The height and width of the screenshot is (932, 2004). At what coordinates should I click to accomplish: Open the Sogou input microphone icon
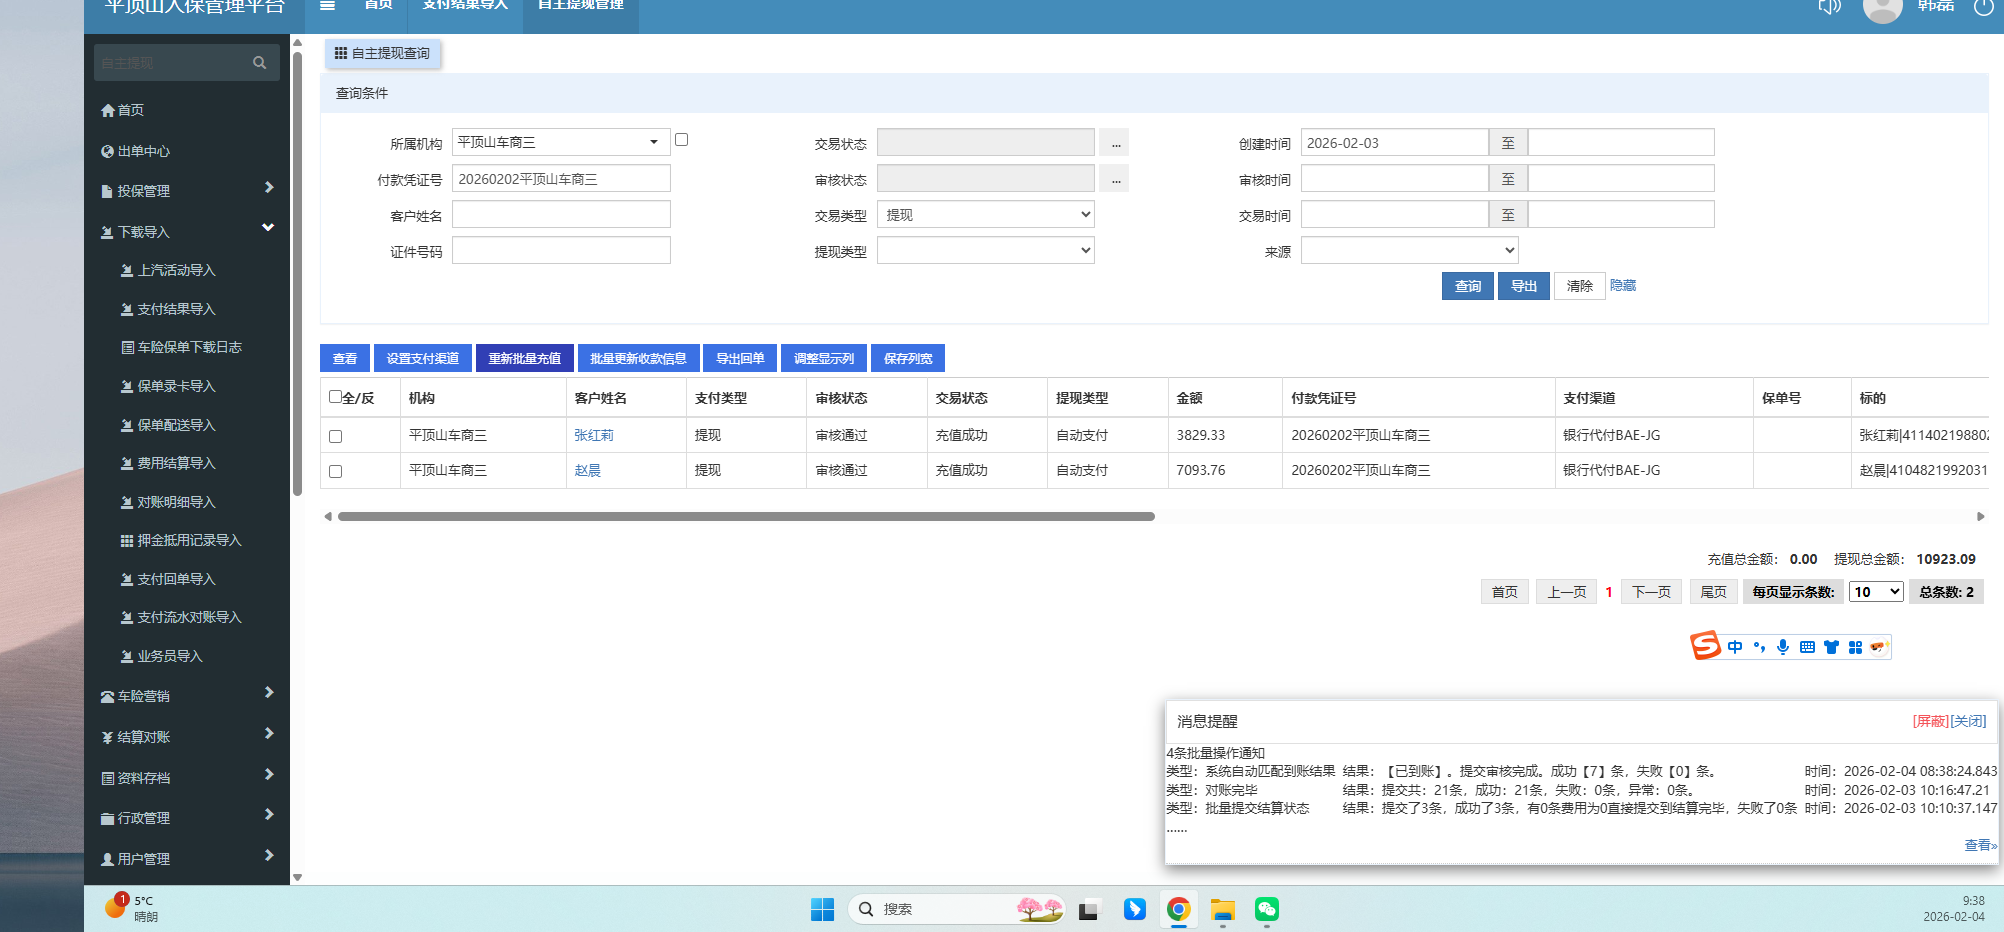pyautogui.click(x=1783, y=647)
